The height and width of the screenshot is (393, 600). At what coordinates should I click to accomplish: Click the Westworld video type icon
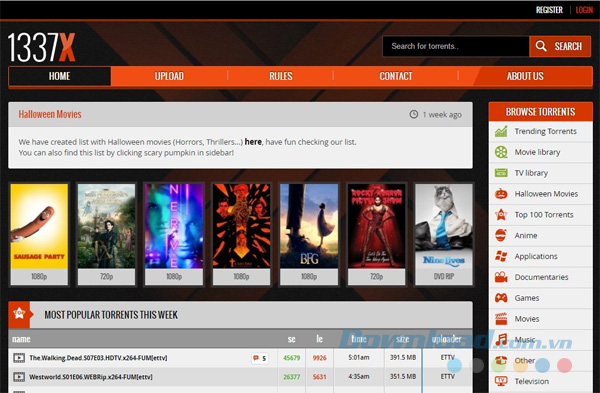coord(19,377)
